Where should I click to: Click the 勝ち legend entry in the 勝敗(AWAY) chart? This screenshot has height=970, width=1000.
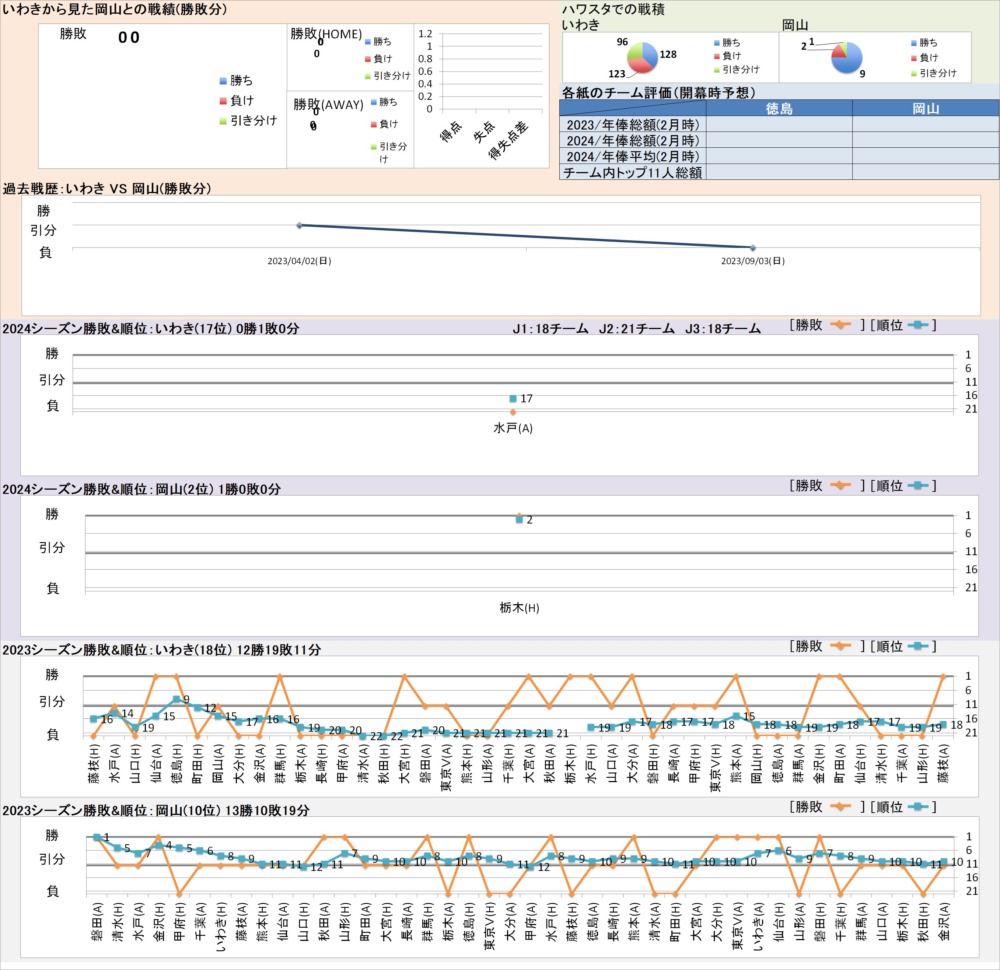click(x=384, y=102)
